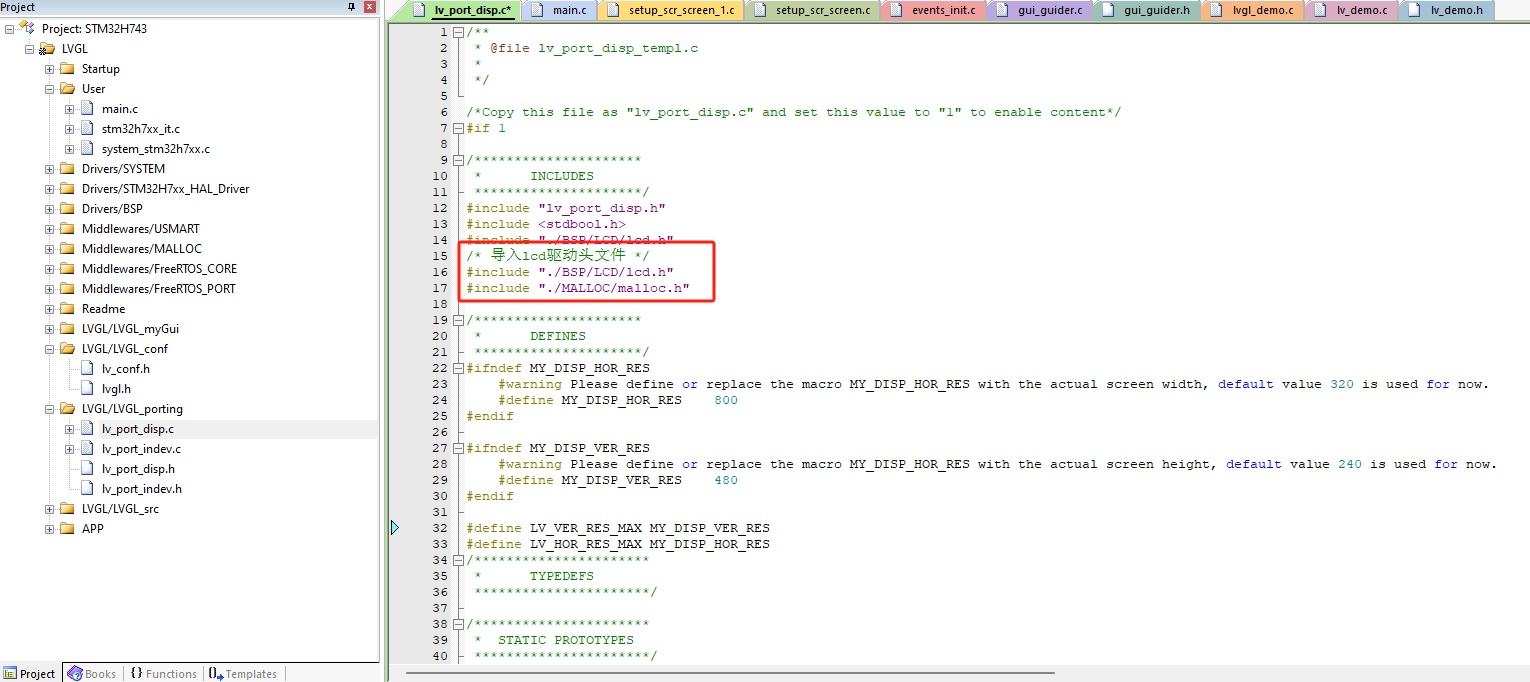Click the system_stm32h7xx.c file icon

[x=87, y=148]
